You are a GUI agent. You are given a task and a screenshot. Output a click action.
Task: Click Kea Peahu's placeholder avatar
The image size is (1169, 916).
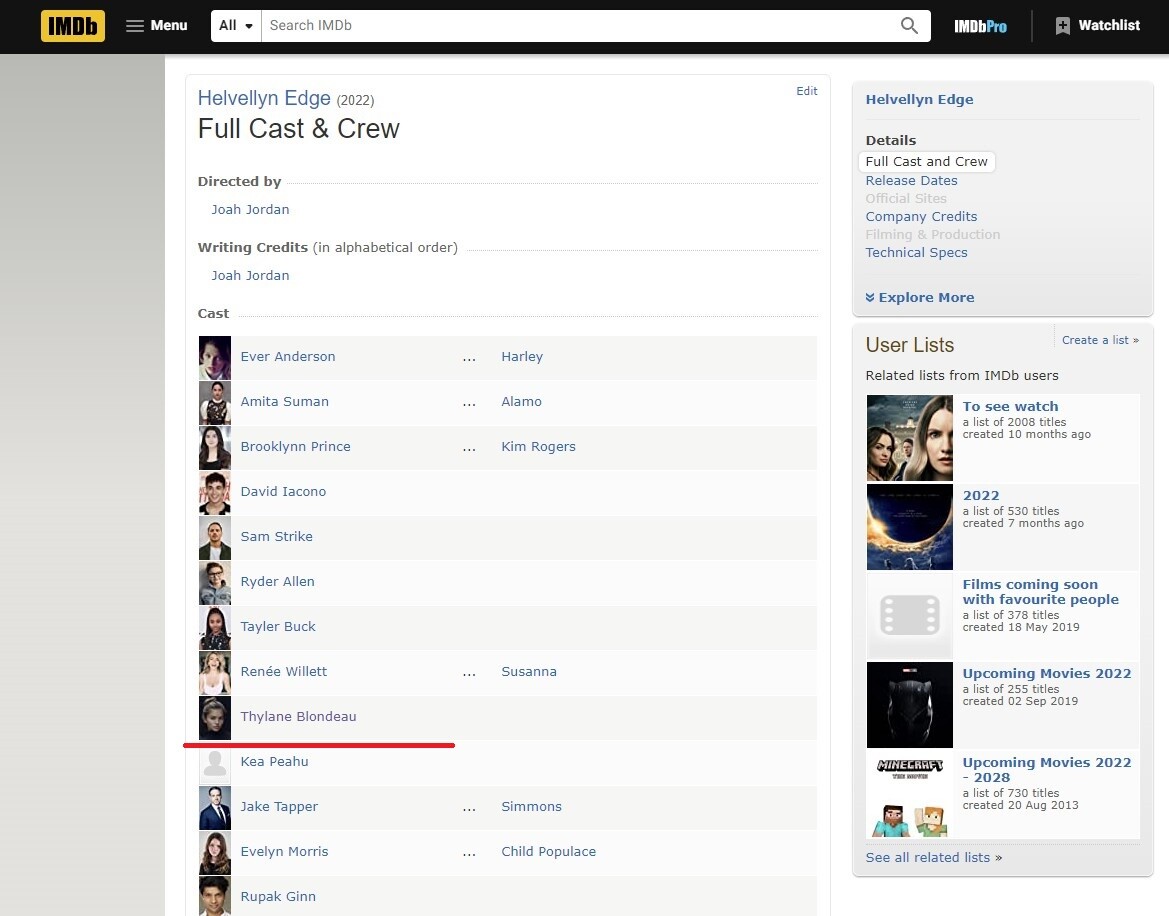(215, 763)
